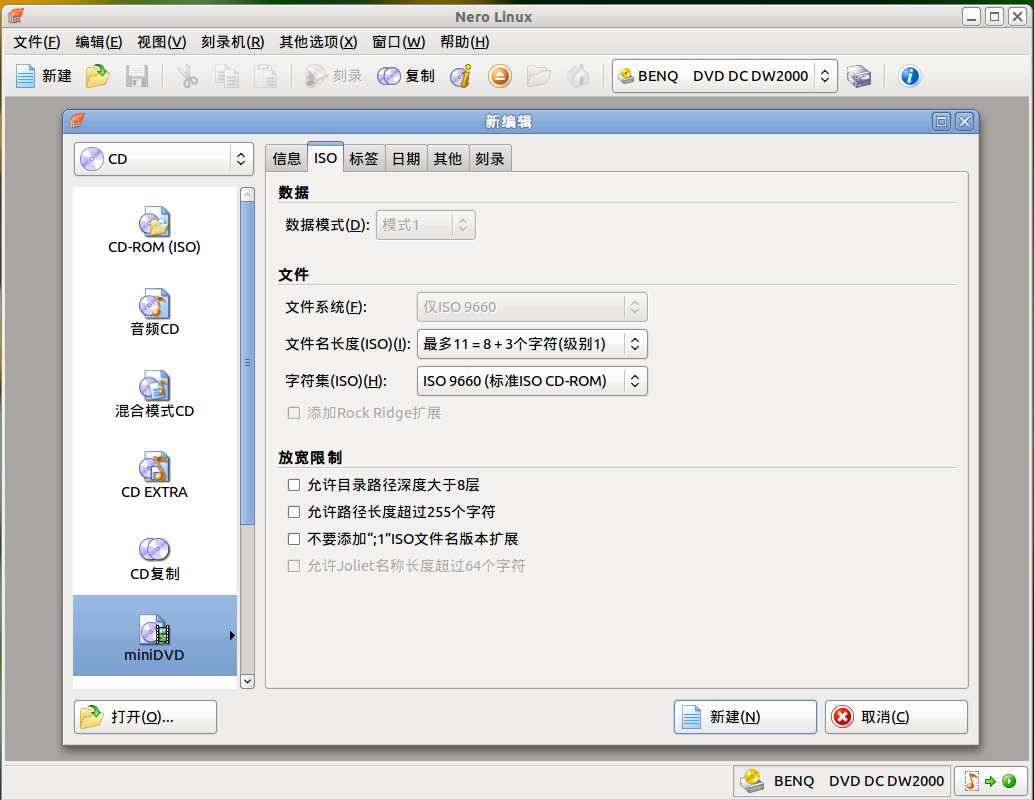Viewport: 1034px width, 800px height.
Task: Click the greyed folder icon in toolbar
Action: click(x=539, y=77)
